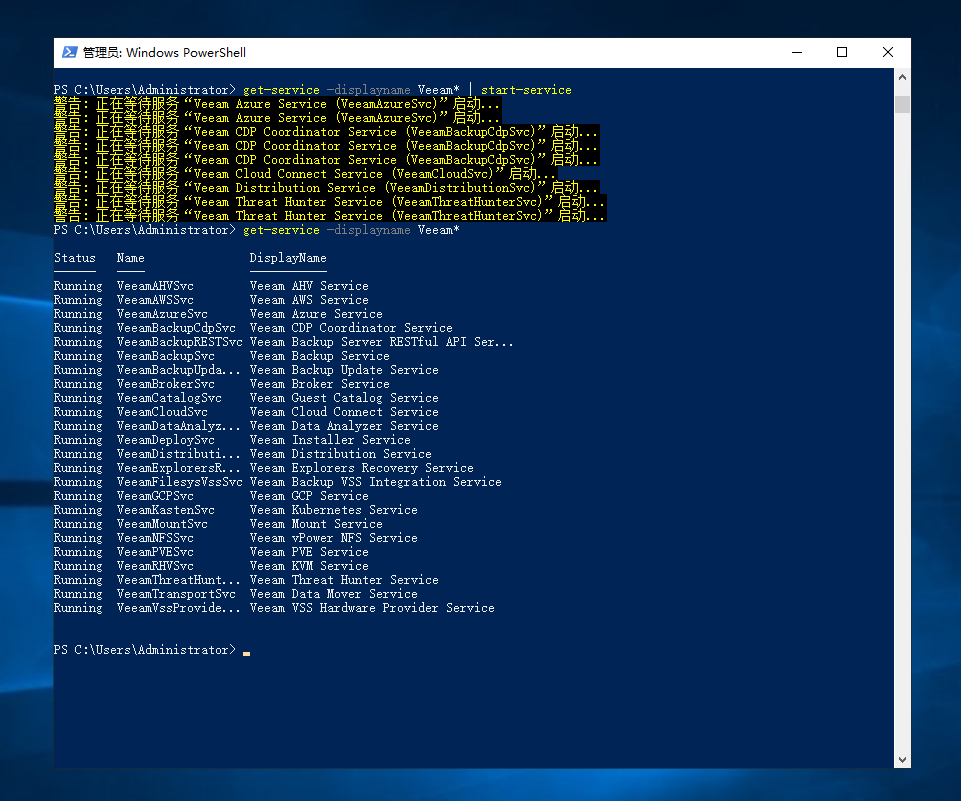Click 'VeeamBackupRESTSvc' service name
Viewport: 961px width, 801px height.
coord(180,342)
